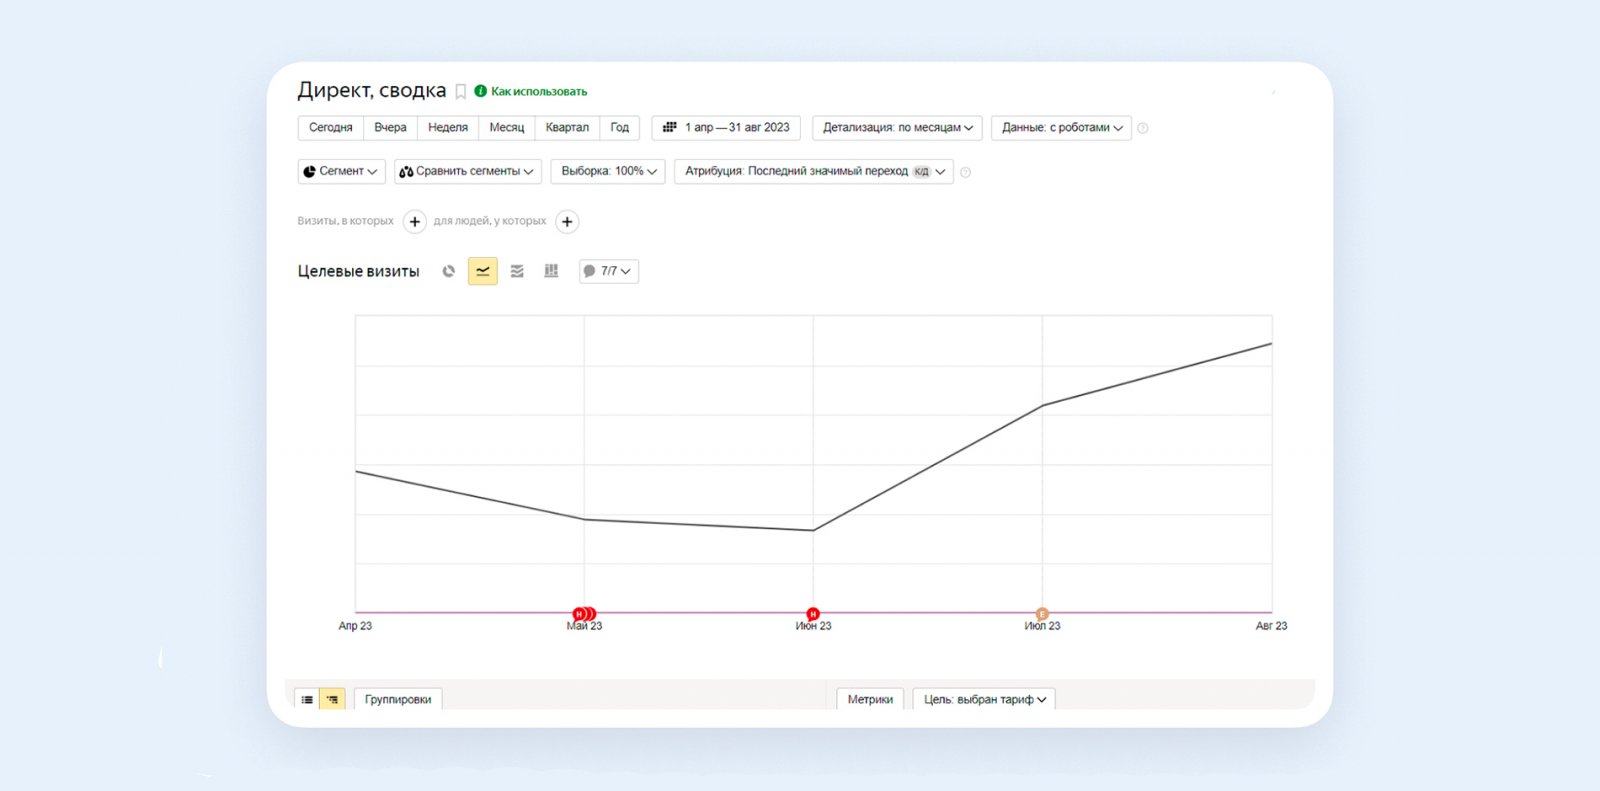Screen dimensions: 1600x791
Task: Open the «Выборка: 100%» dropdown
Action: [x=608, y=171]
